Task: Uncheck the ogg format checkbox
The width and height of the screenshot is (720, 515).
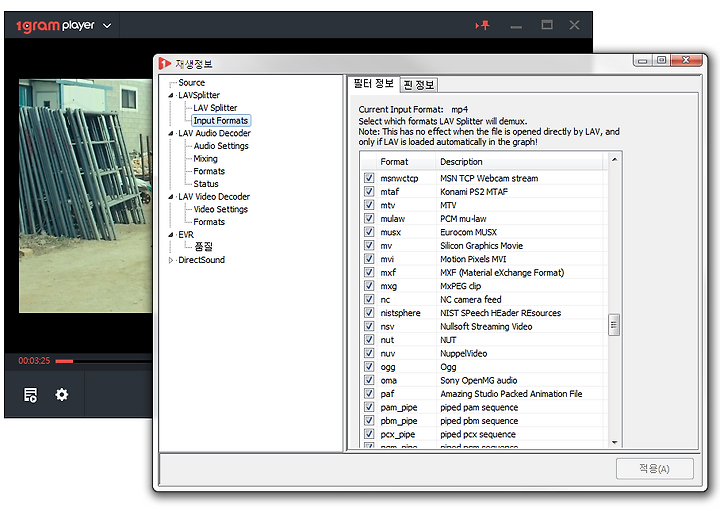Action: pyautogui.click(x=369, y=366)
